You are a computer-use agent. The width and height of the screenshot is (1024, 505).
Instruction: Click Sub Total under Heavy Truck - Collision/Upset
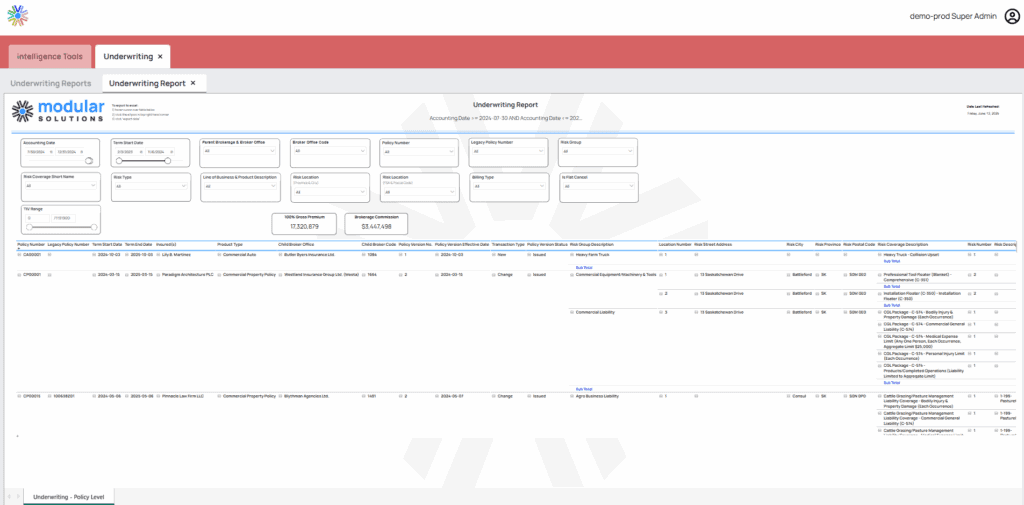coord(891,261)
